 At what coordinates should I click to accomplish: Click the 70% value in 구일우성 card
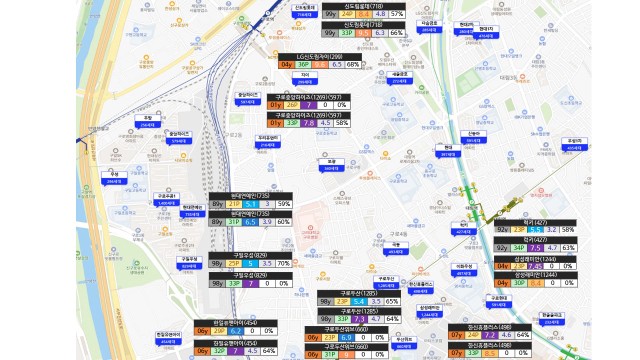(283, 264)
